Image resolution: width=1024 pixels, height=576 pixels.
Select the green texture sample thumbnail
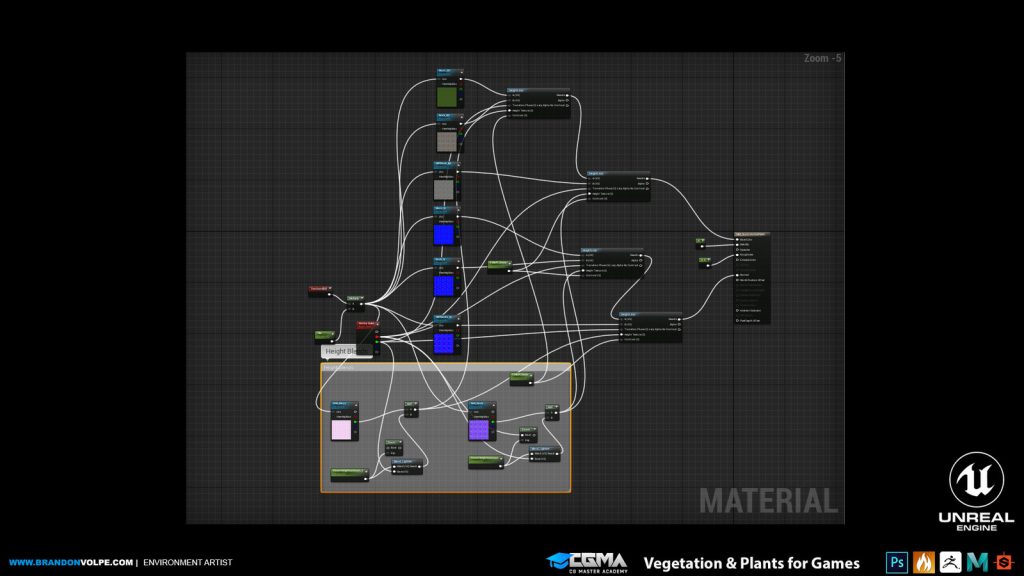(x=447, y=97)
